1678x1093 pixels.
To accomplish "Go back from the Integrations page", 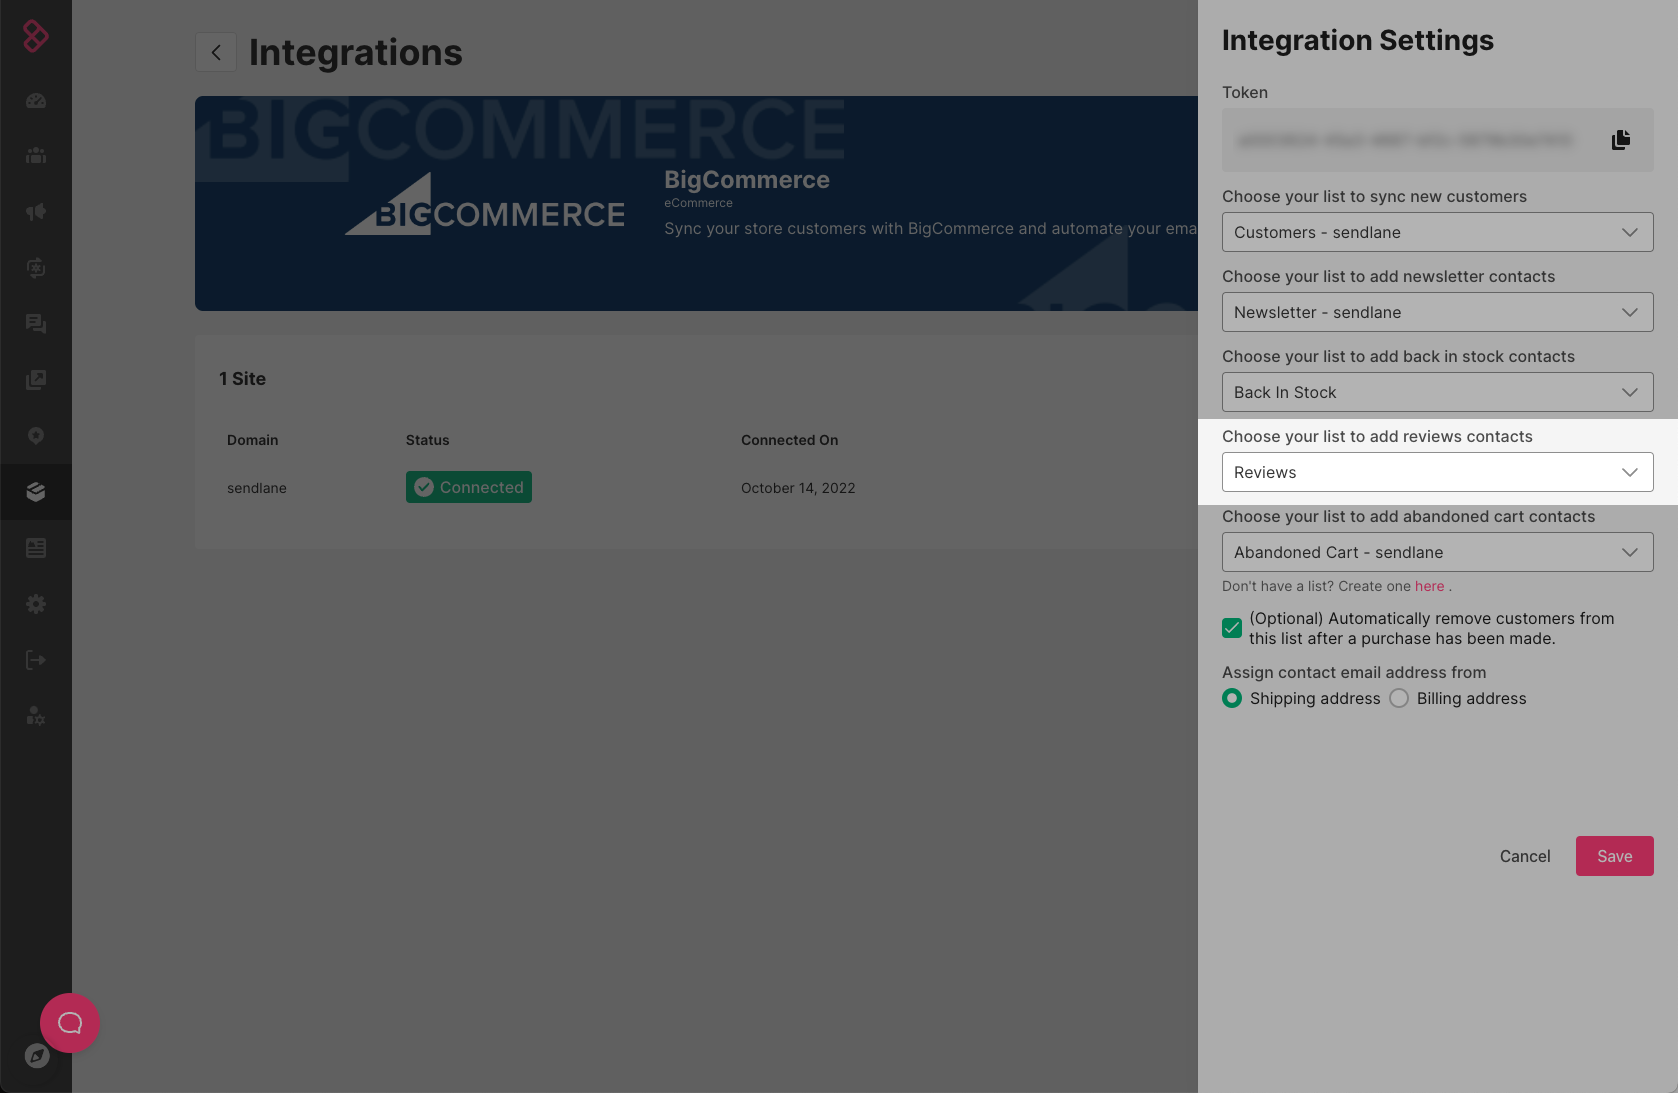I will click(216, 52).
